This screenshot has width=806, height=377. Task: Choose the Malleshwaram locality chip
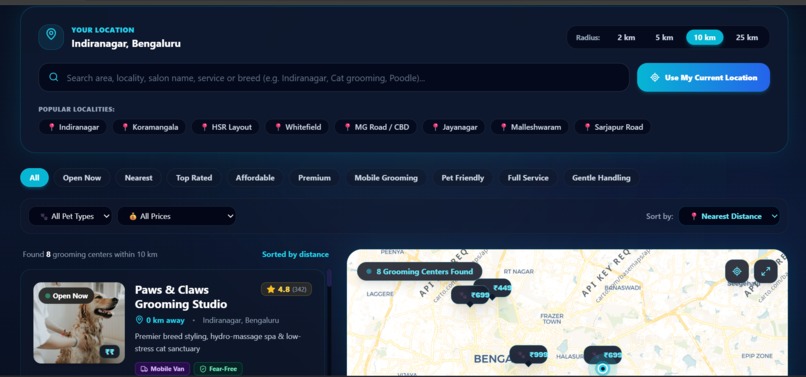529,127
